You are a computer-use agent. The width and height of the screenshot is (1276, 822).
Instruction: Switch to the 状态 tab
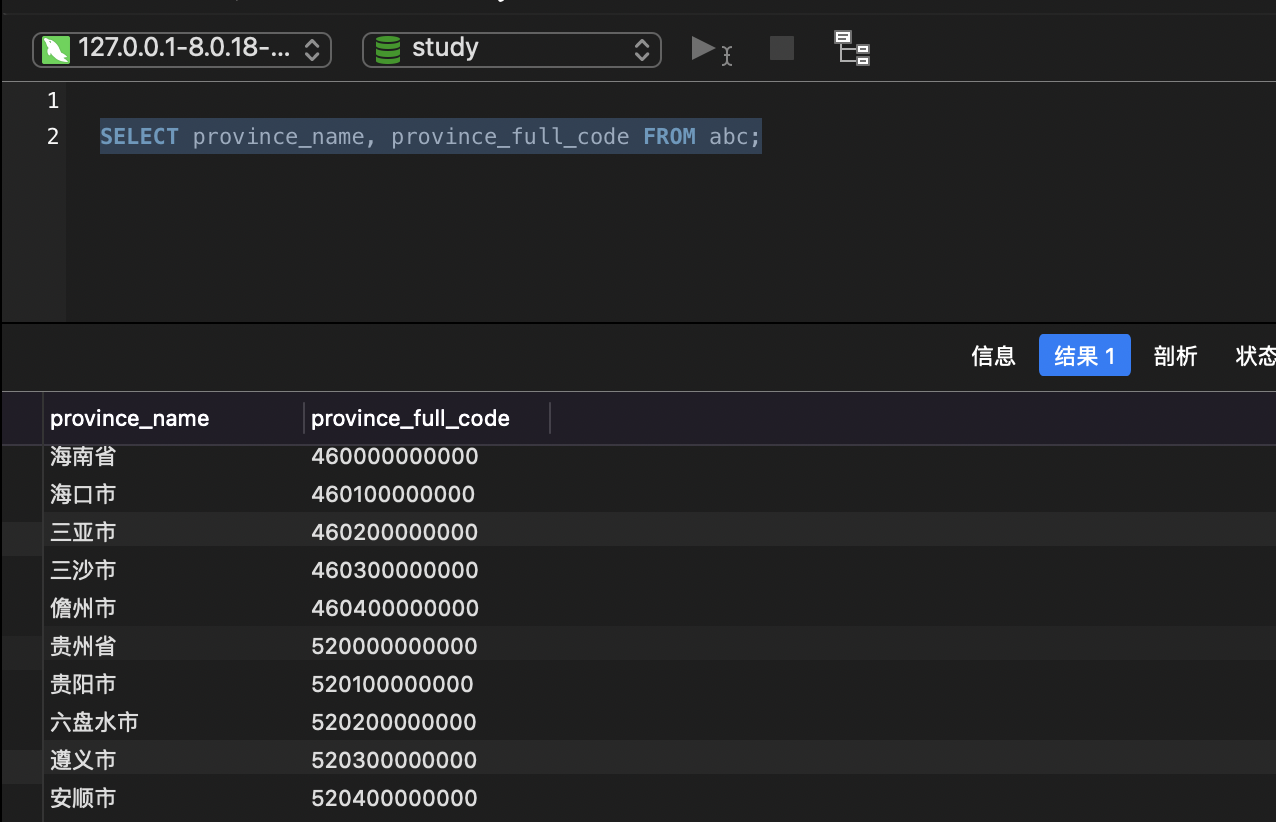pos(1256,356)
